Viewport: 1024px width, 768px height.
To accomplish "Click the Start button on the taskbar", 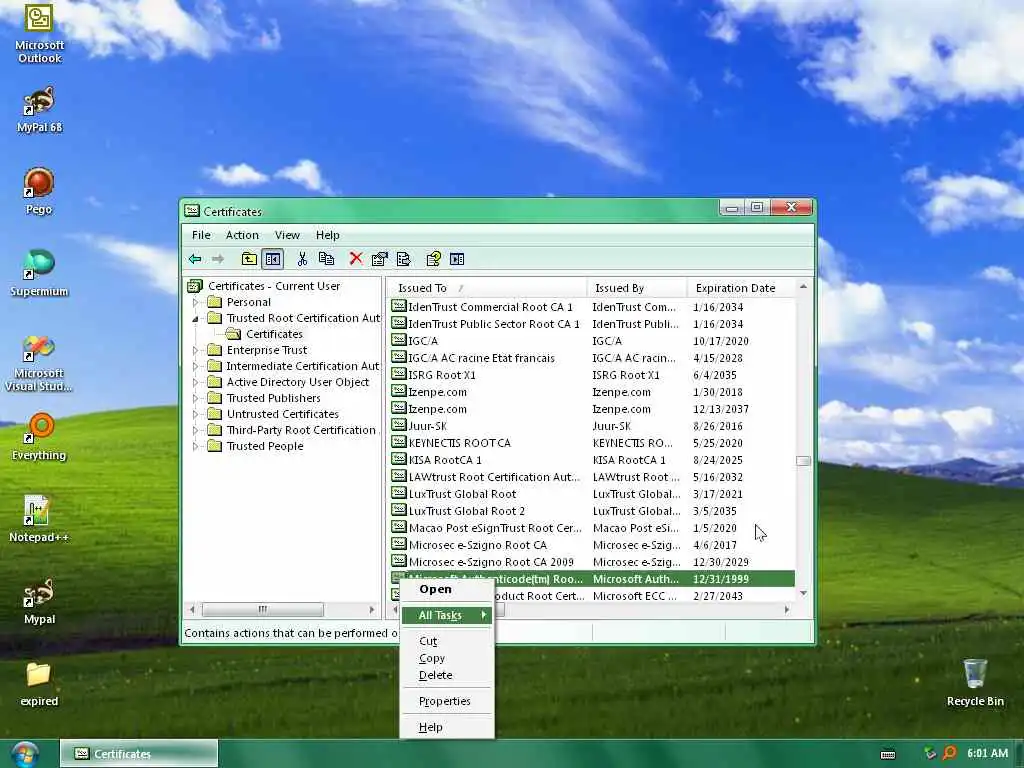I will [x=25, y=754].
